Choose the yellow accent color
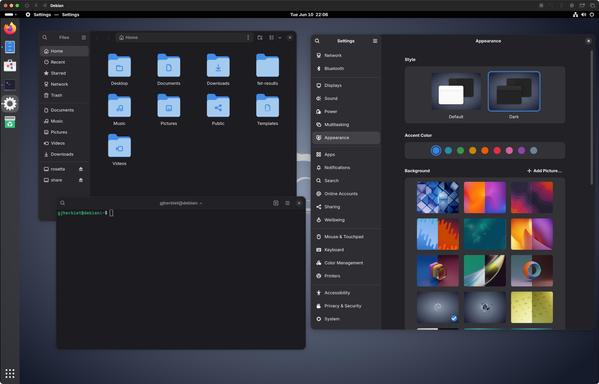 click(473, 151)
